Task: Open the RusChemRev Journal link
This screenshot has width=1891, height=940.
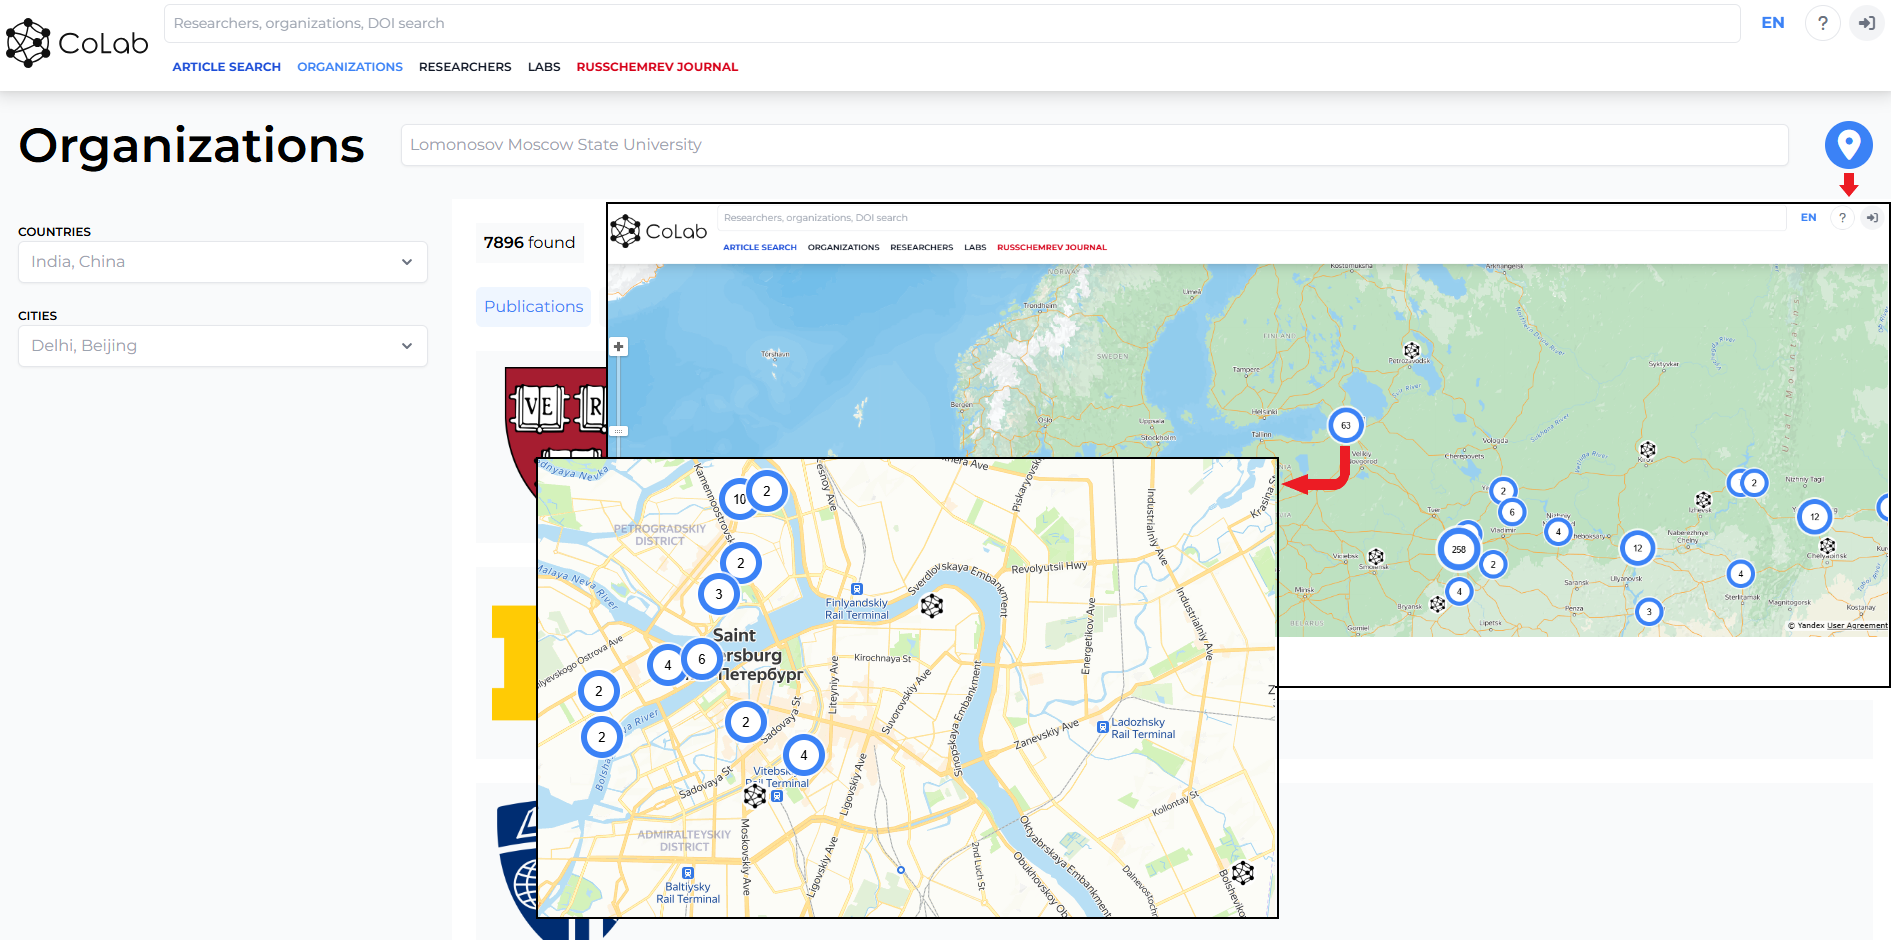Action: [657, 67]
